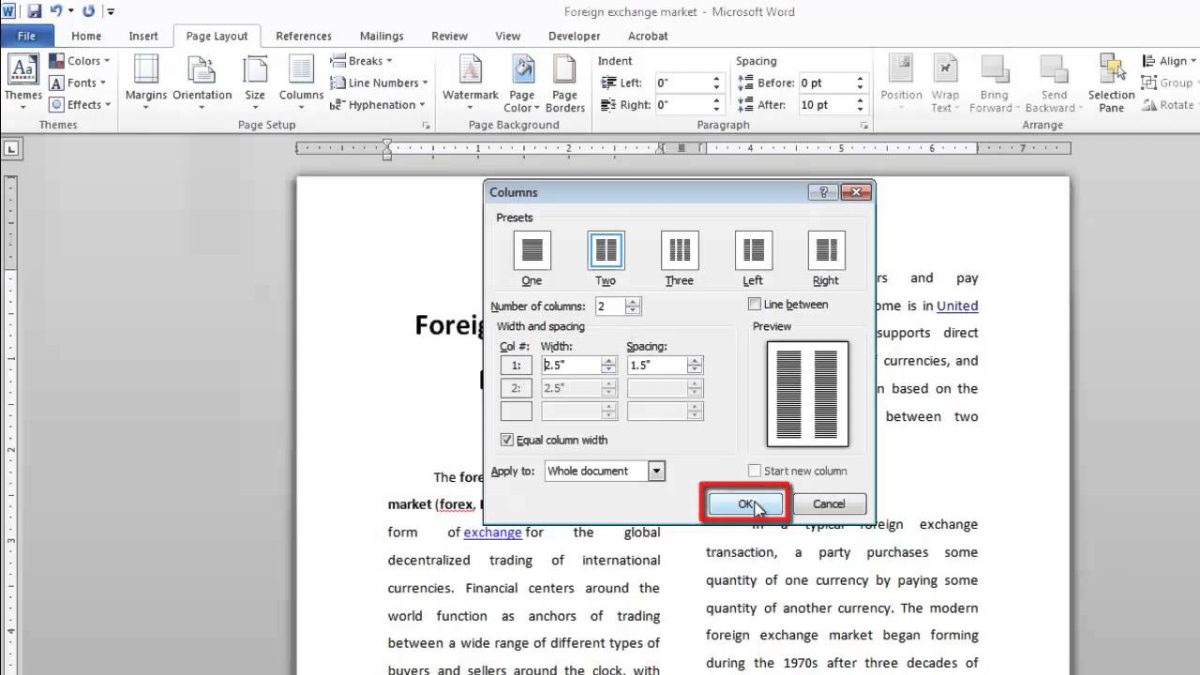Cancel the Columns dialog
This screenshot has width=1200, height=675.
tap(829, 503)
